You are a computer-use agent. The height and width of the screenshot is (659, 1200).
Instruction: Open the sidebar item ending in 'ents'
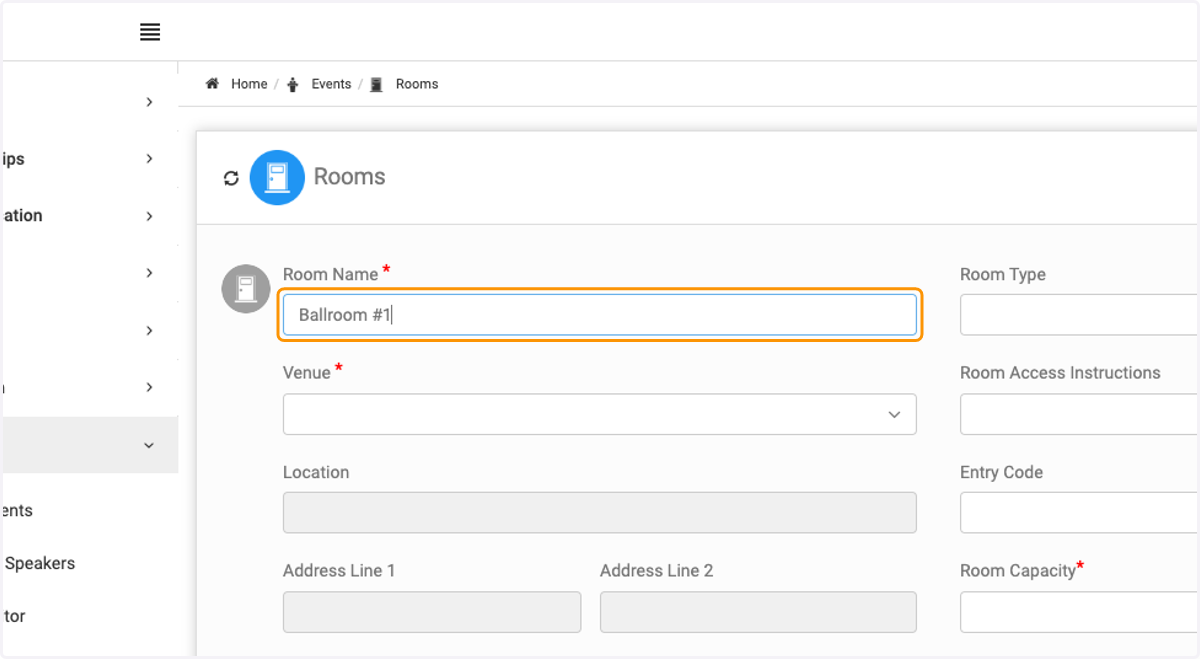point(17,510)
